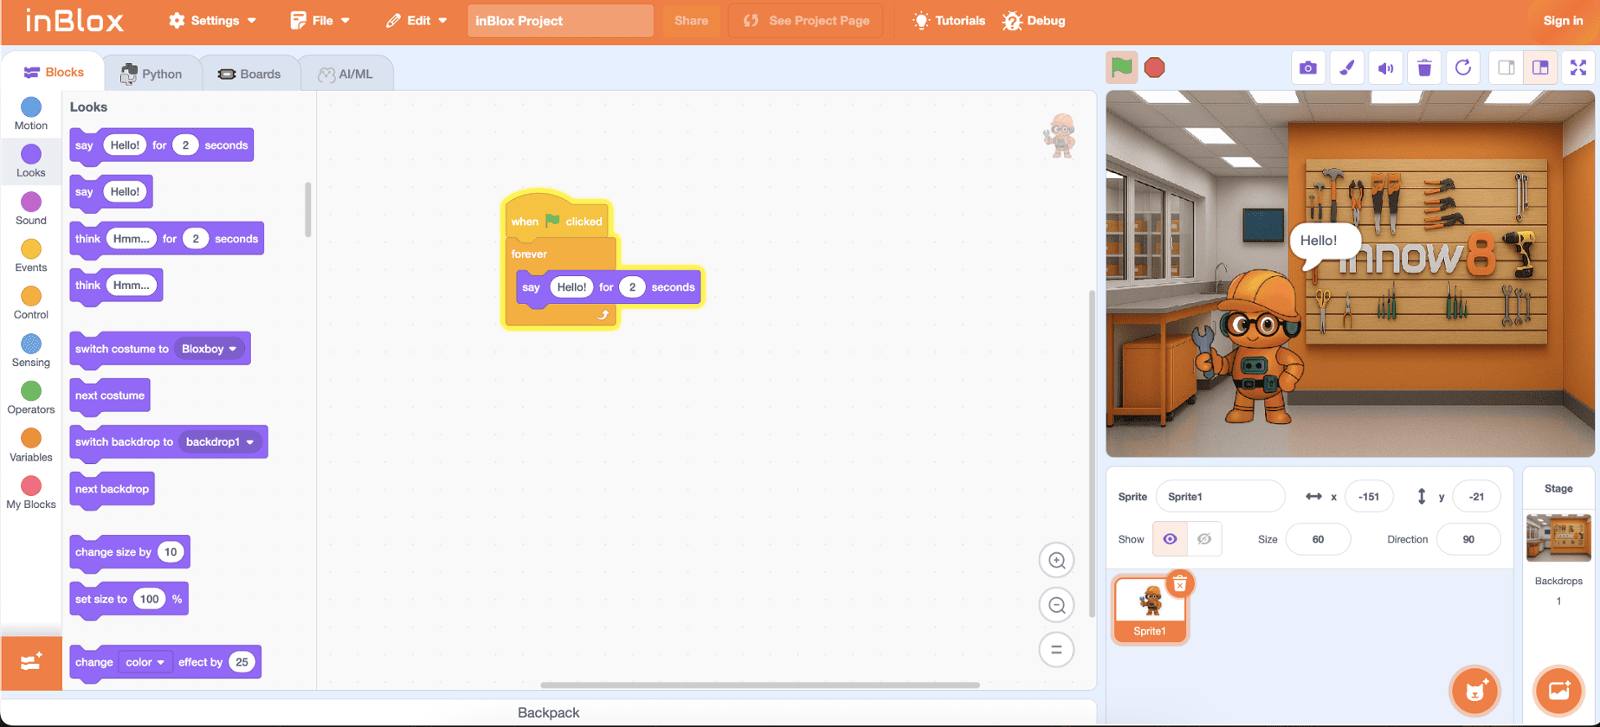1600x727 pixels.
Task: Open the Tutorials button
Action: click(x=949, y=21)
